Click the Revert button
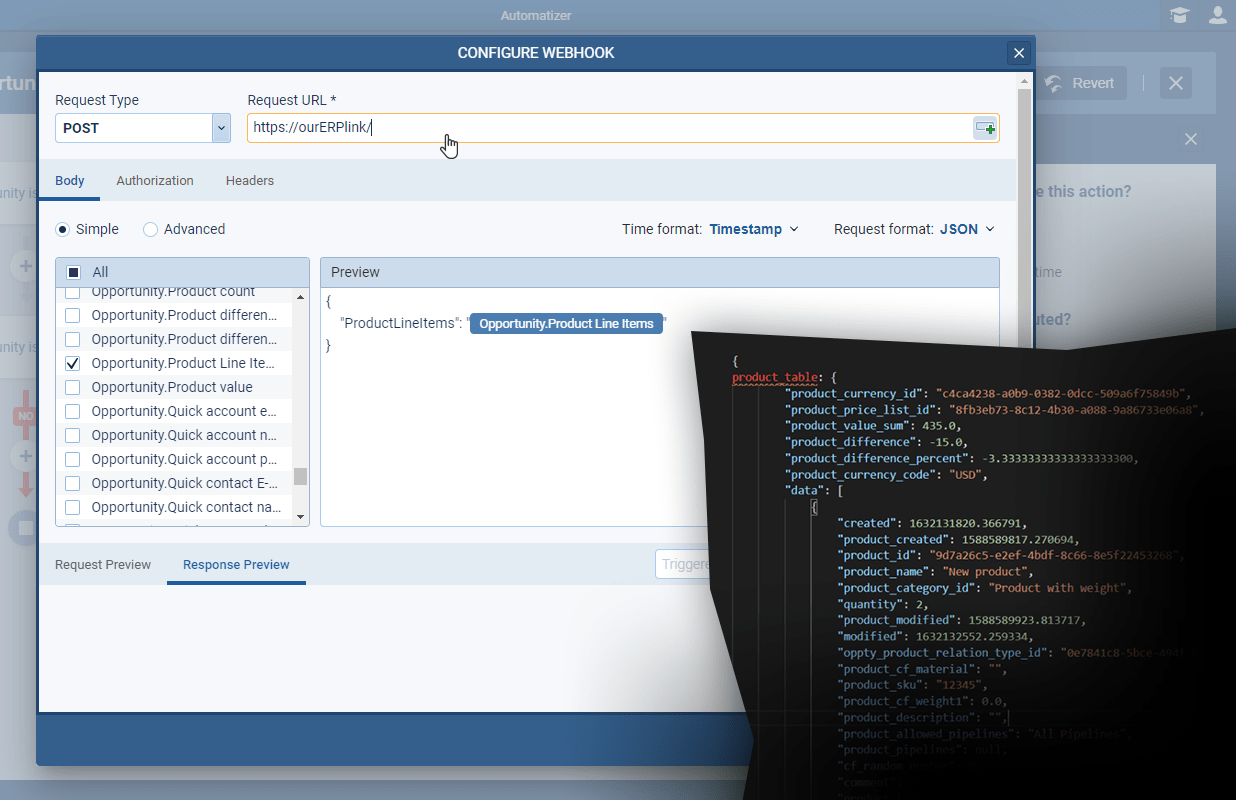Image resolution: width=1236 pixels, height=800 pixels. click(1080, 83)
